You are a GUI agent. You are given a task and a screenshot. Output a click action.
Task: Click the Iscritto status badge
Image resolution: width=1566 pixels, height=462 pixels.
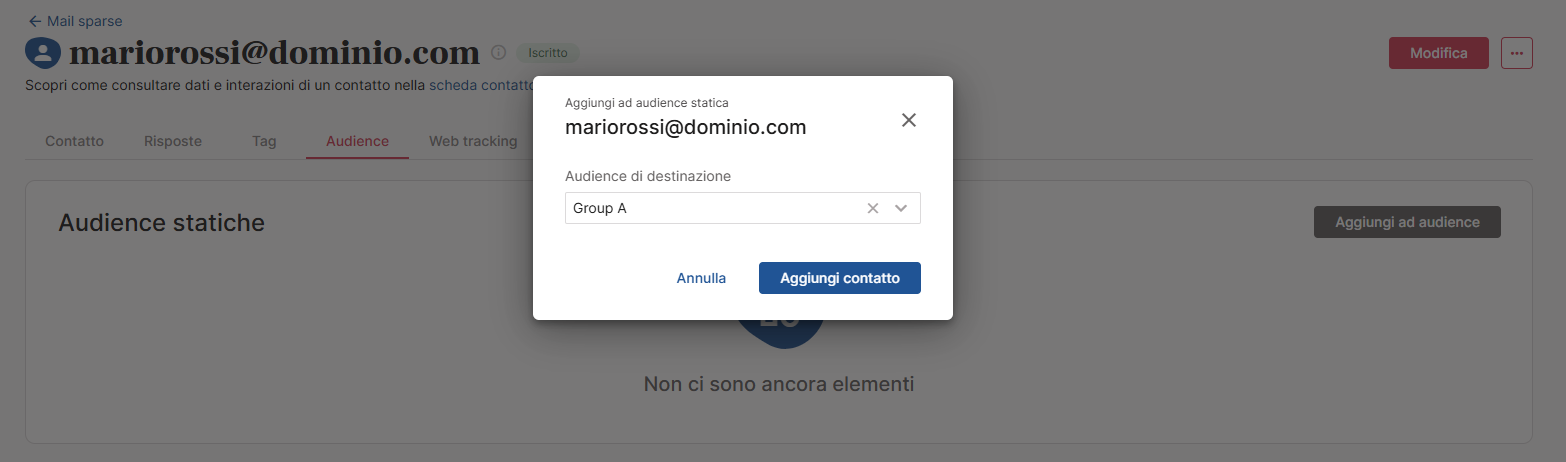coord(547,53)
